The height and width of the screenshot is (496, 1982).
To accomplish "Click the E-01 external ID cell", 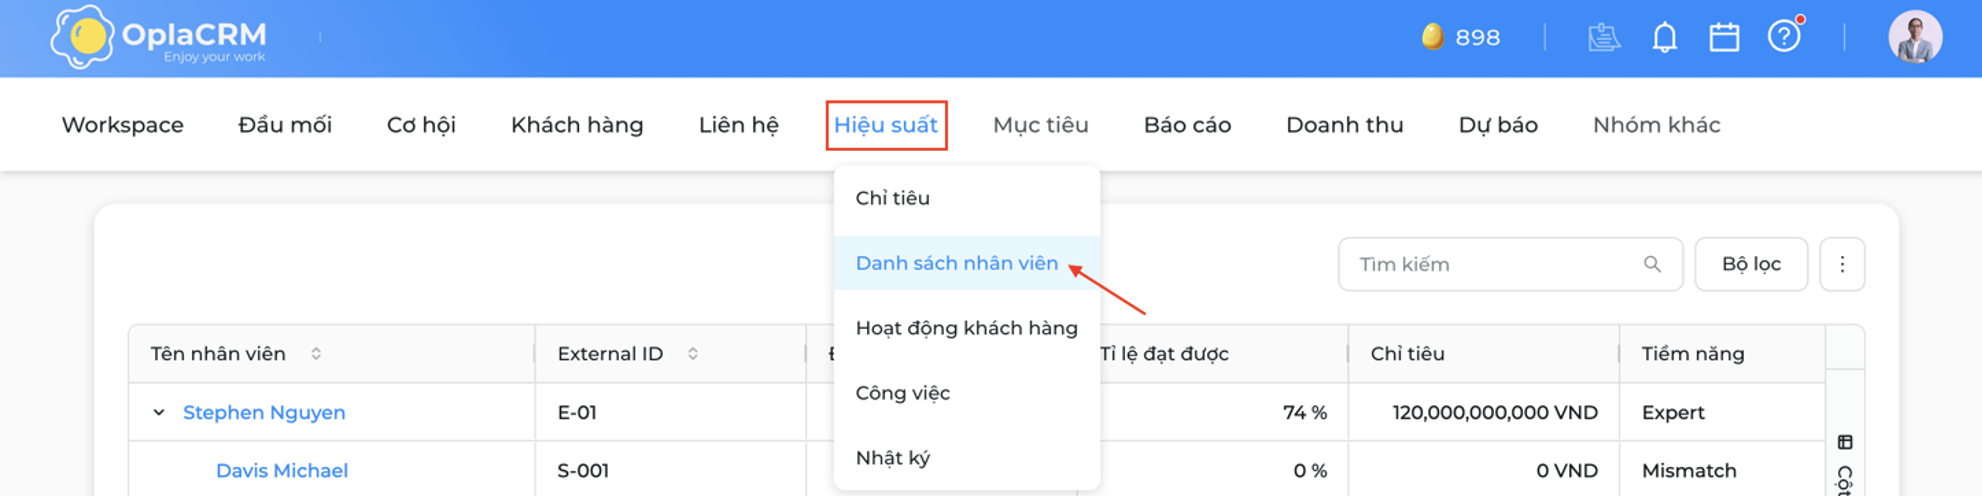I will coord(671,412).
